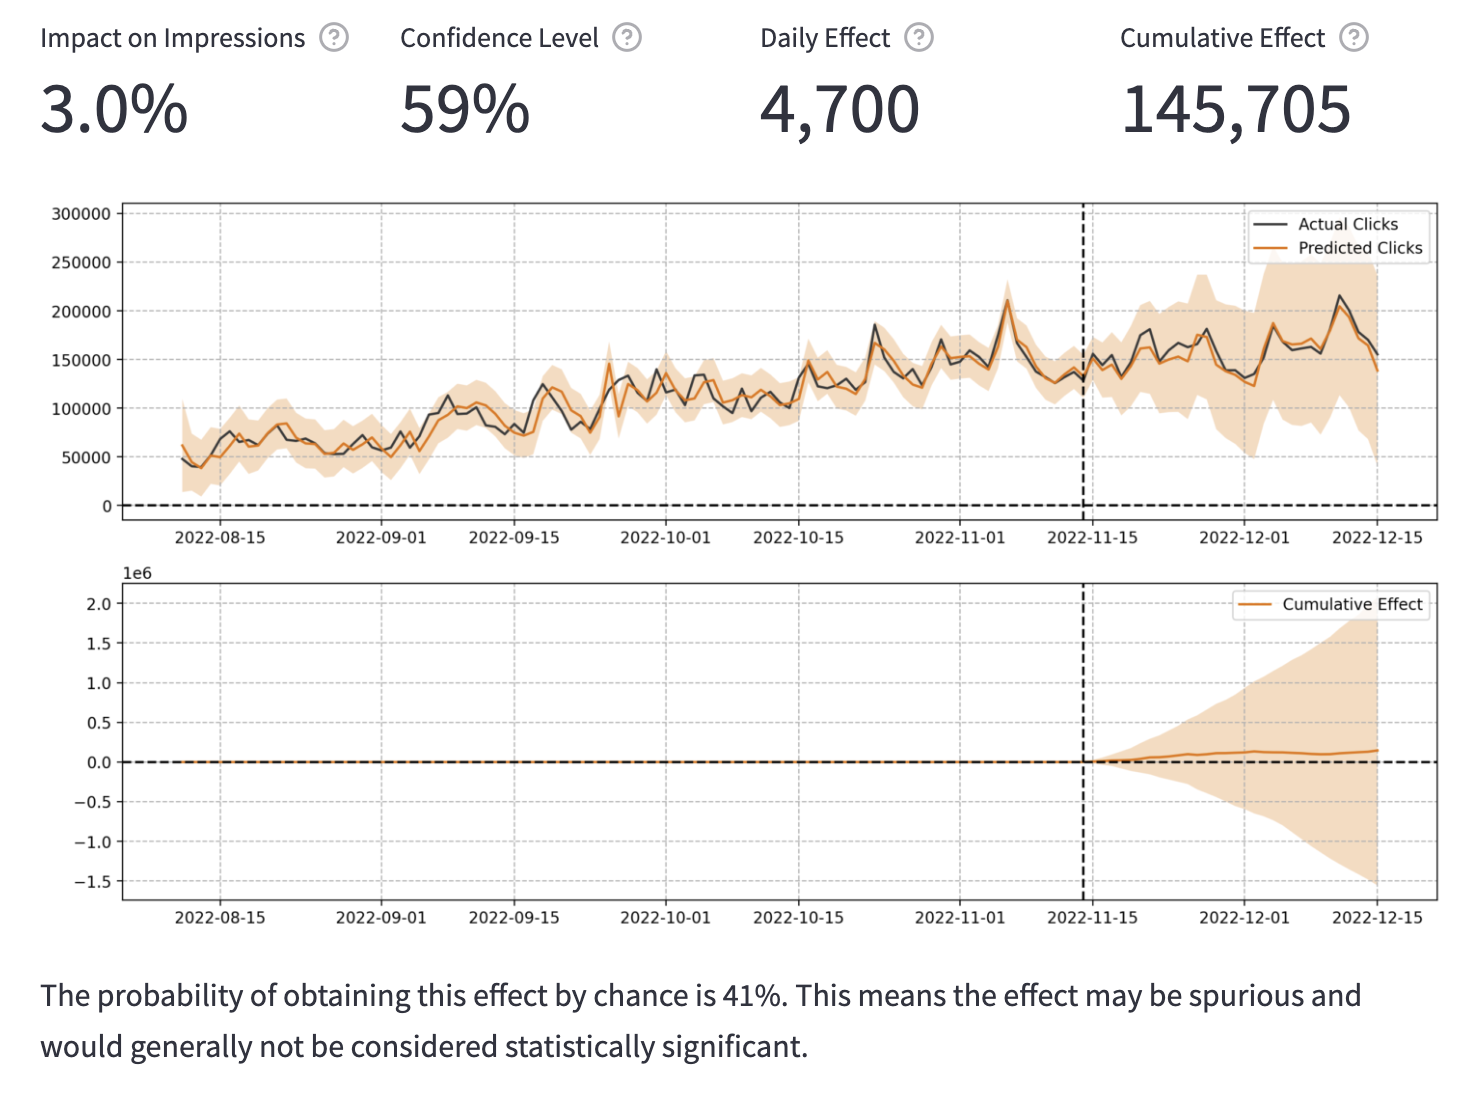
Task: Click question mark next to Daily Effect
Action: tap(919, 38)
